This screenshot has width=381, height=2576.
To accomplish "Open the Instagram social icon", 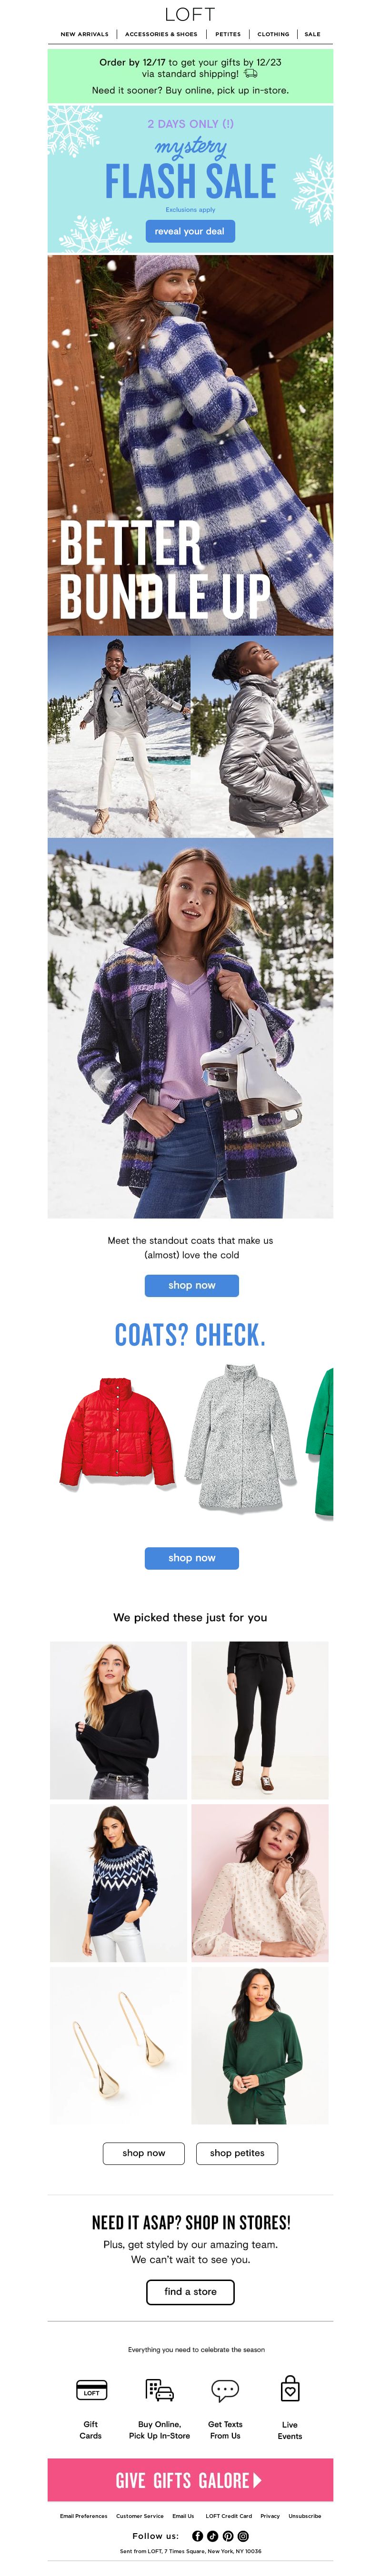I will tap(243, 2535).
